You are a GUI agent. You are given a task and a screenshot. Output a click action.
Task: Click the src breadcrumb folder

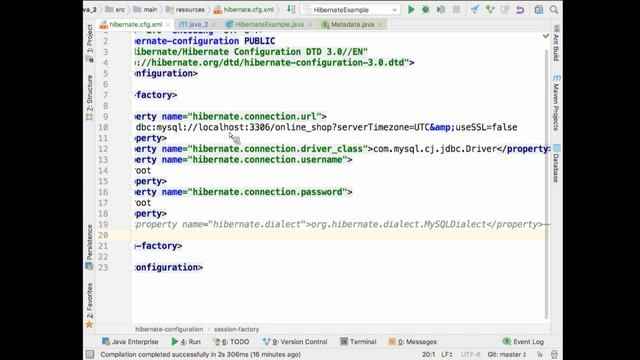click(115, 9)
